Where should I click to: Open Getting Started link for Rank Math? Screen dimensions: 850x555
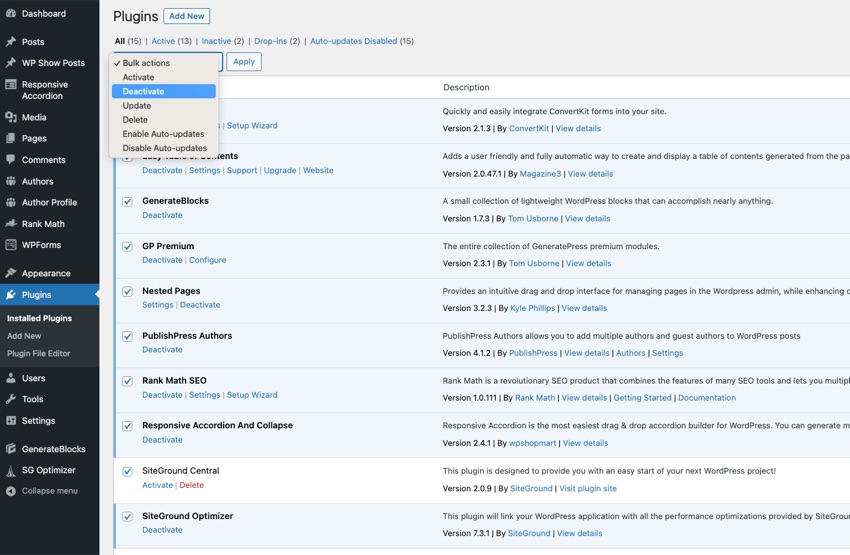coord(642,398)
